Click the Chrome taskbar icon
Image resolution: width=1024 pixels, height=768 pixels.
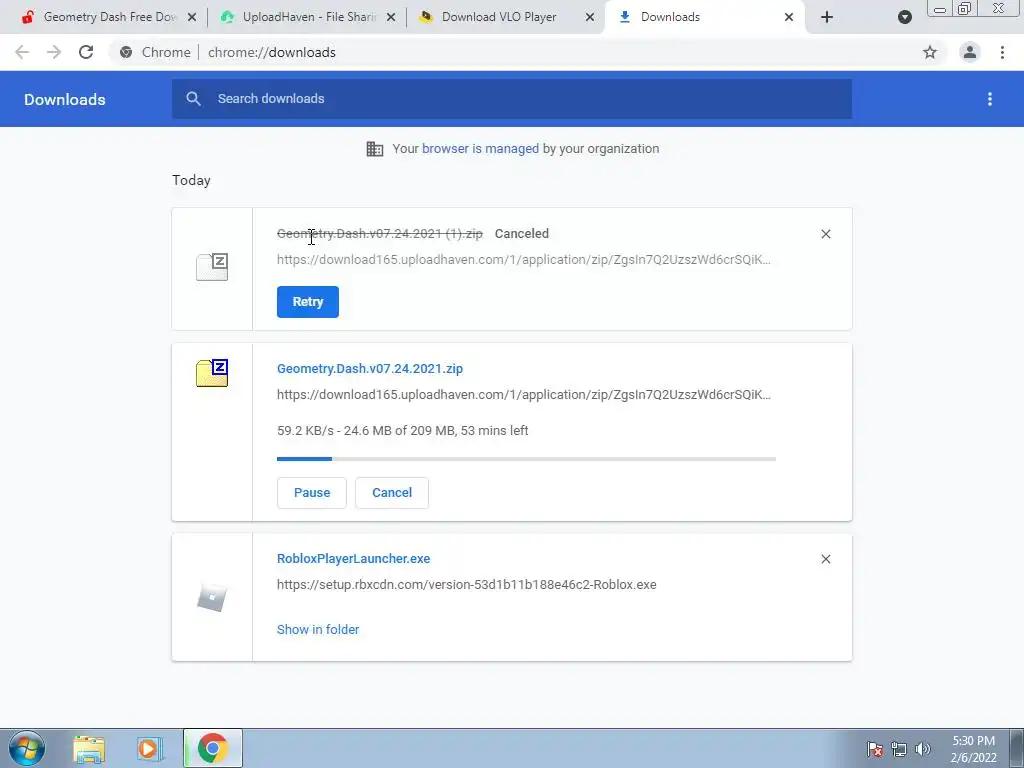click(212, 748)
